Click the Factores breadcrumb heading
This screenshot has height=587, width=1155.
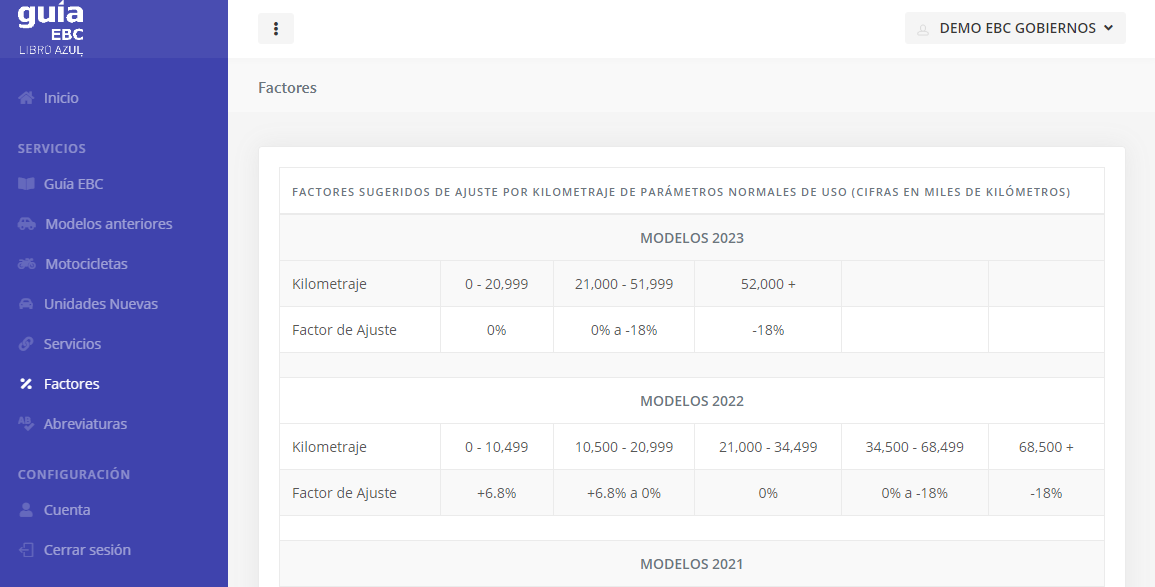tap(287, 88)
